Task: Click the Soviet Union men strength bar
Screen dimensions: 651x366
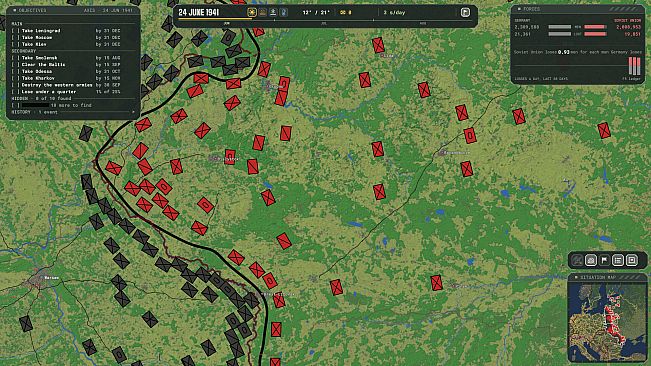Action: click(x=595, y=27)
